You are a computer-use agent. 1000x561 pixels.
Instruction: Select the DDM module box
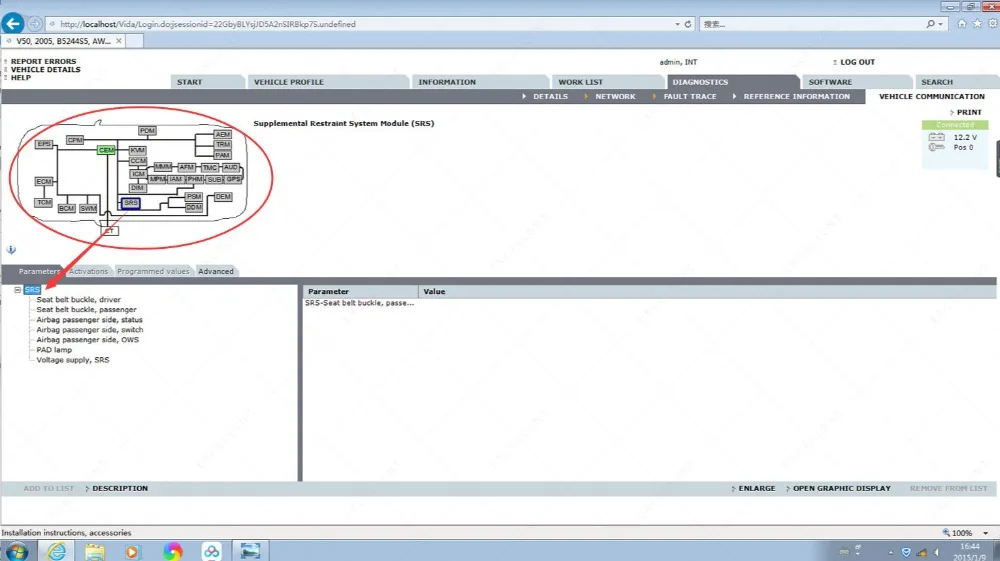(x=194, y=208)
